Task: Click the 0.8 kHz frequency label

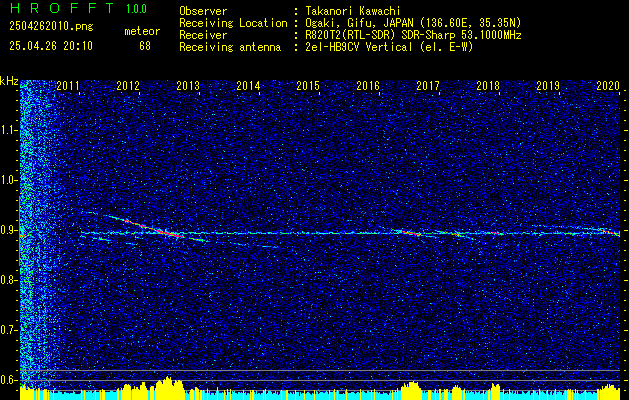Action: coord(9,280)
